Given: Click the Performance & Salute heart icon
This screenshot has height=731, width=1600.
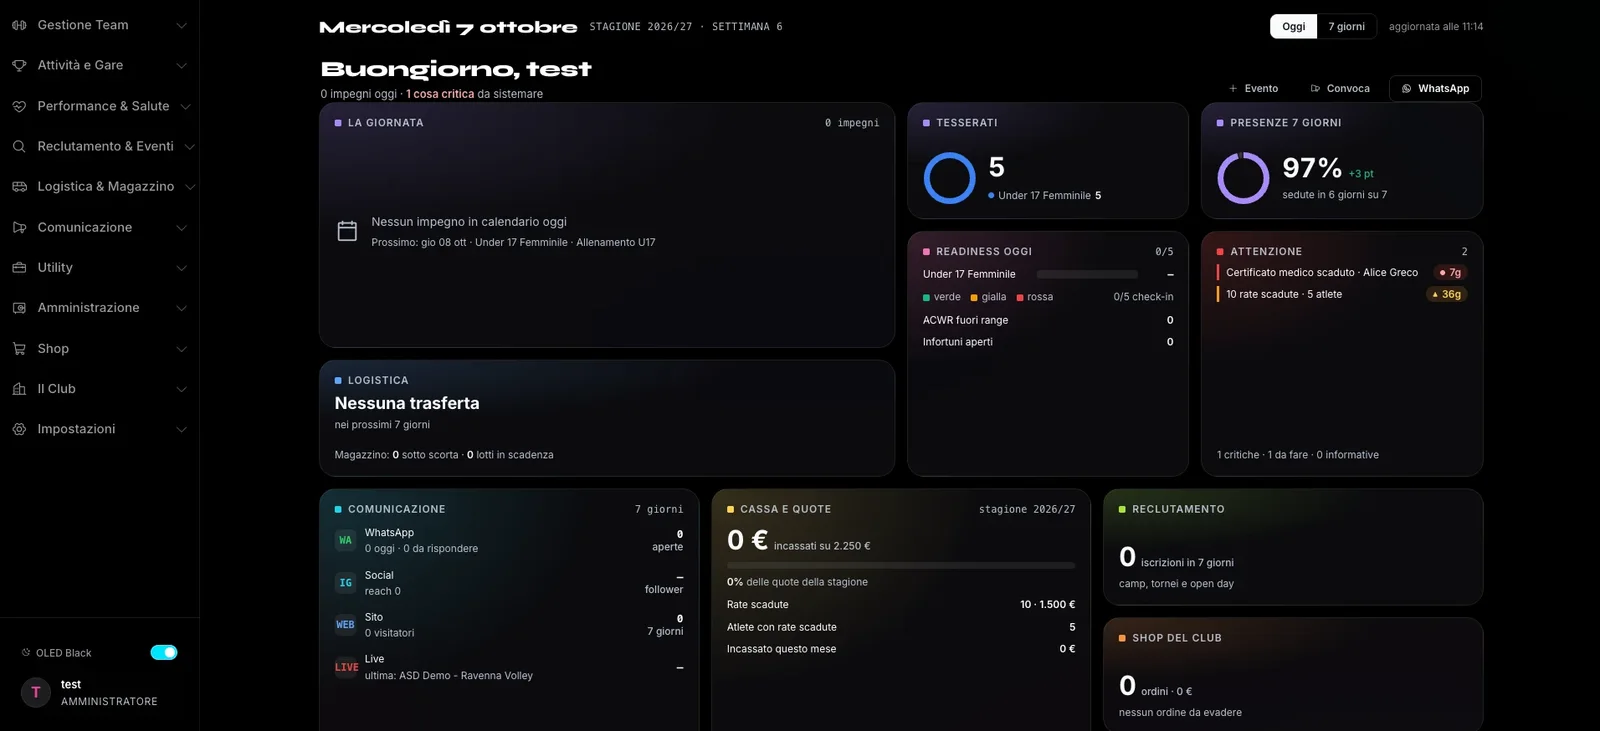Looking at the screenshot, I should tap(19, 106).
